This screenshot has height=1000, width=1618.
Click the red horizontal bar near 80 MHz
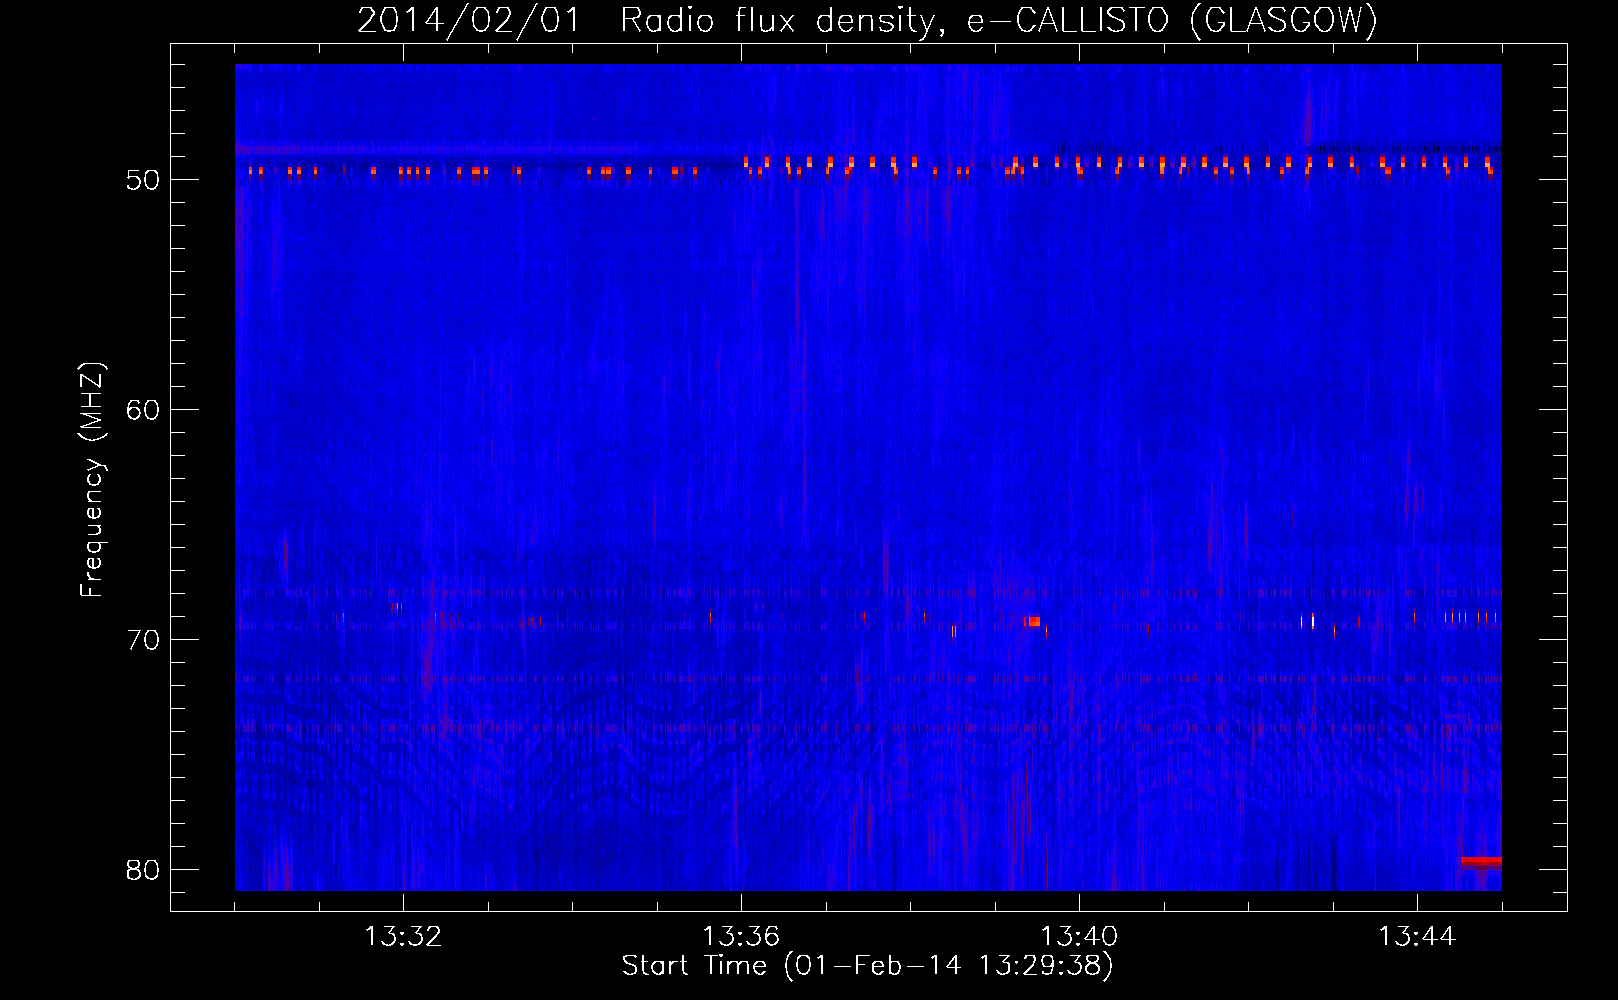coord(1481,861)
